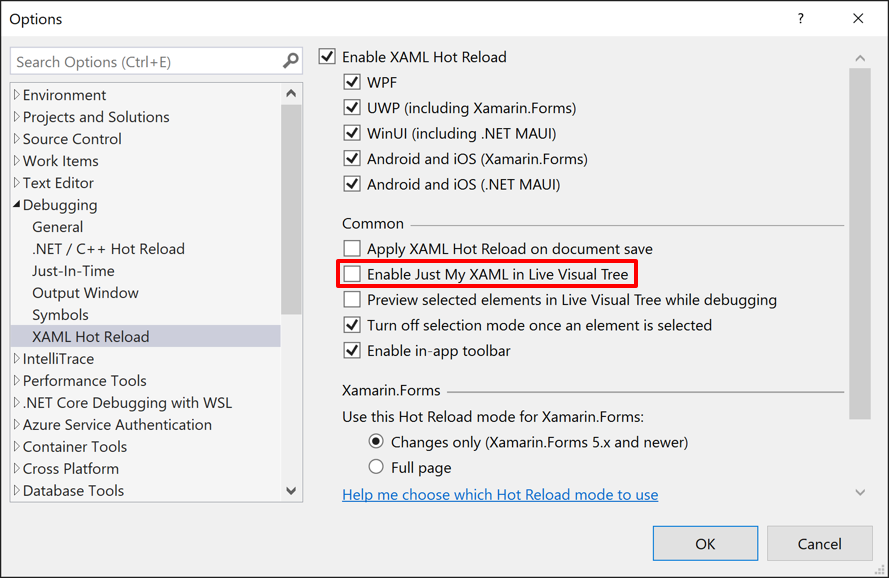Click the chevron below the Hot Reload link
The width and height of the screenshot is (889, 578).
[860, 493]
